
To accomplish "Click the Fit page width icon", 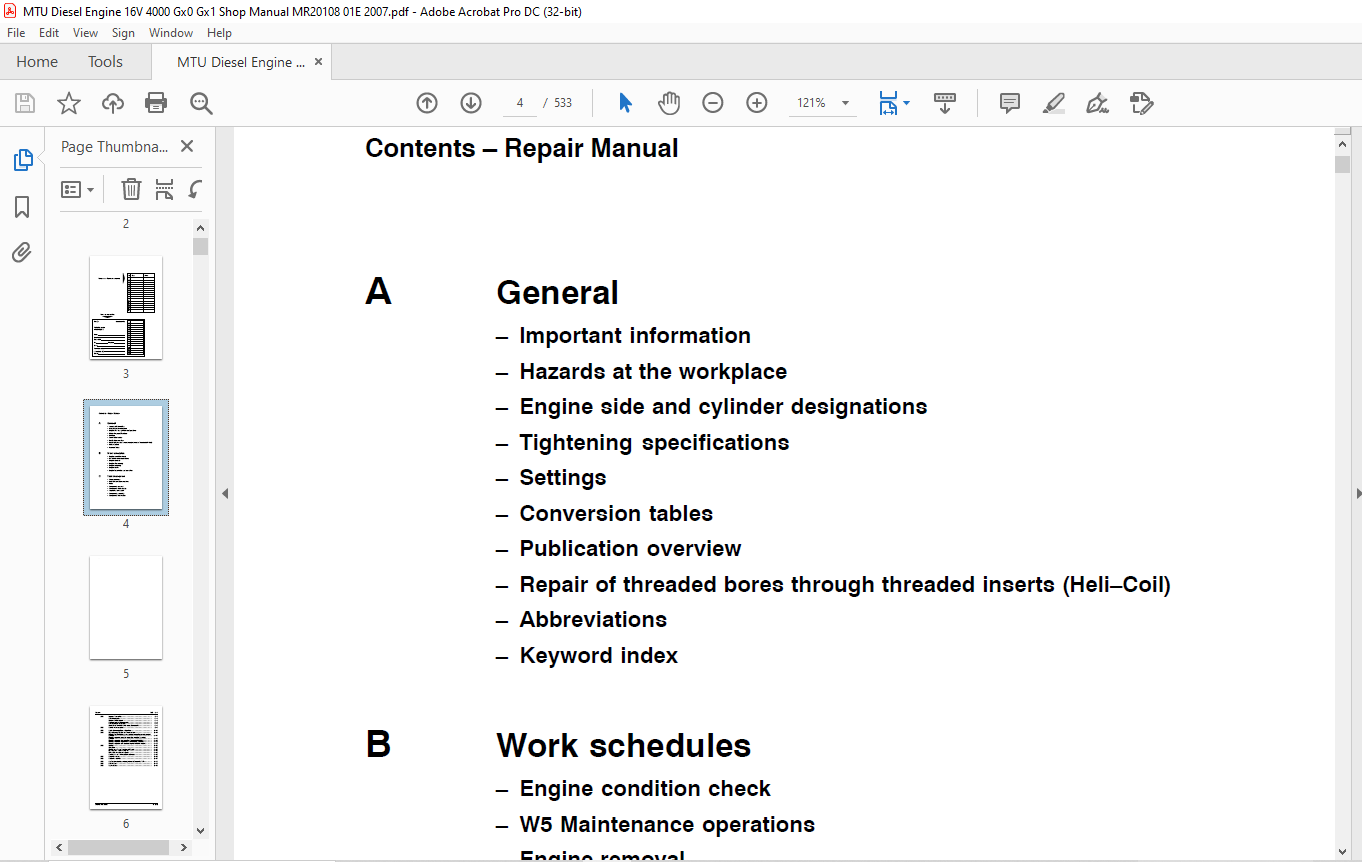I will [888, 103].
